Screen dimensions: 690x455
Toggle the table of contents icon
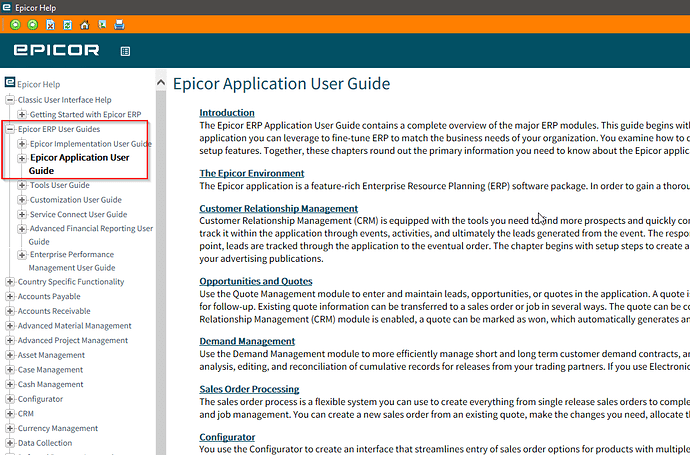point(125,51)
